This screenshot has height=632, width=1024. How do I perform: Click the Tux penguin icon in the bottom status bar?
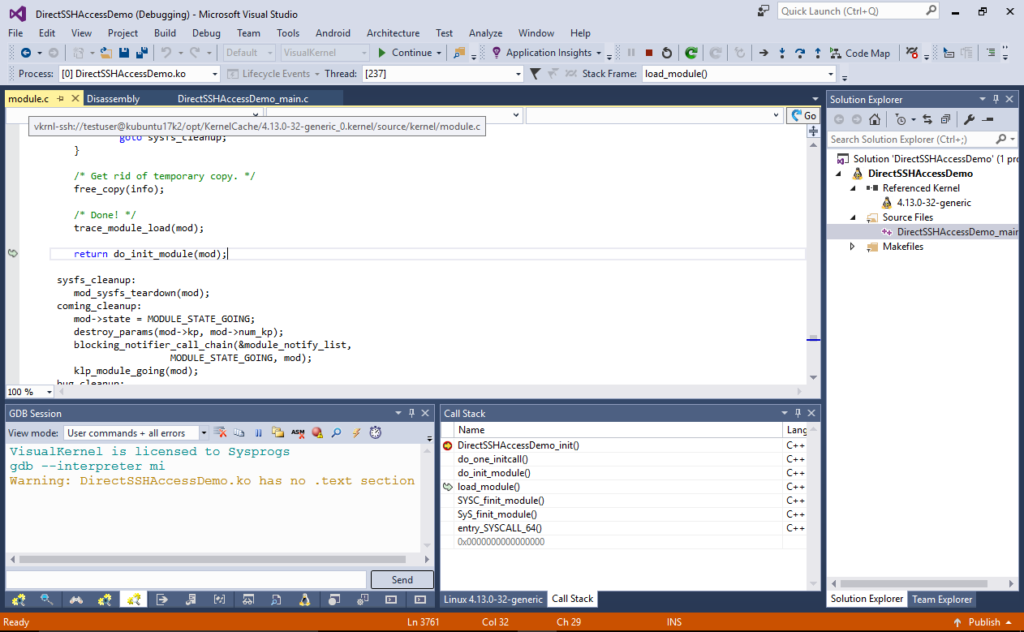click(x=306, y=599)
